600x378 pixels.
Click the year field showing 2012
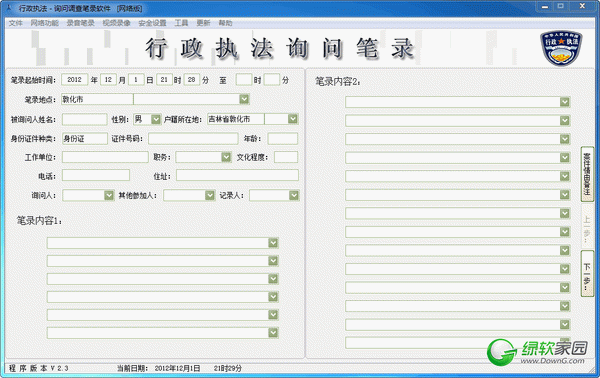(x=75, y=80)
